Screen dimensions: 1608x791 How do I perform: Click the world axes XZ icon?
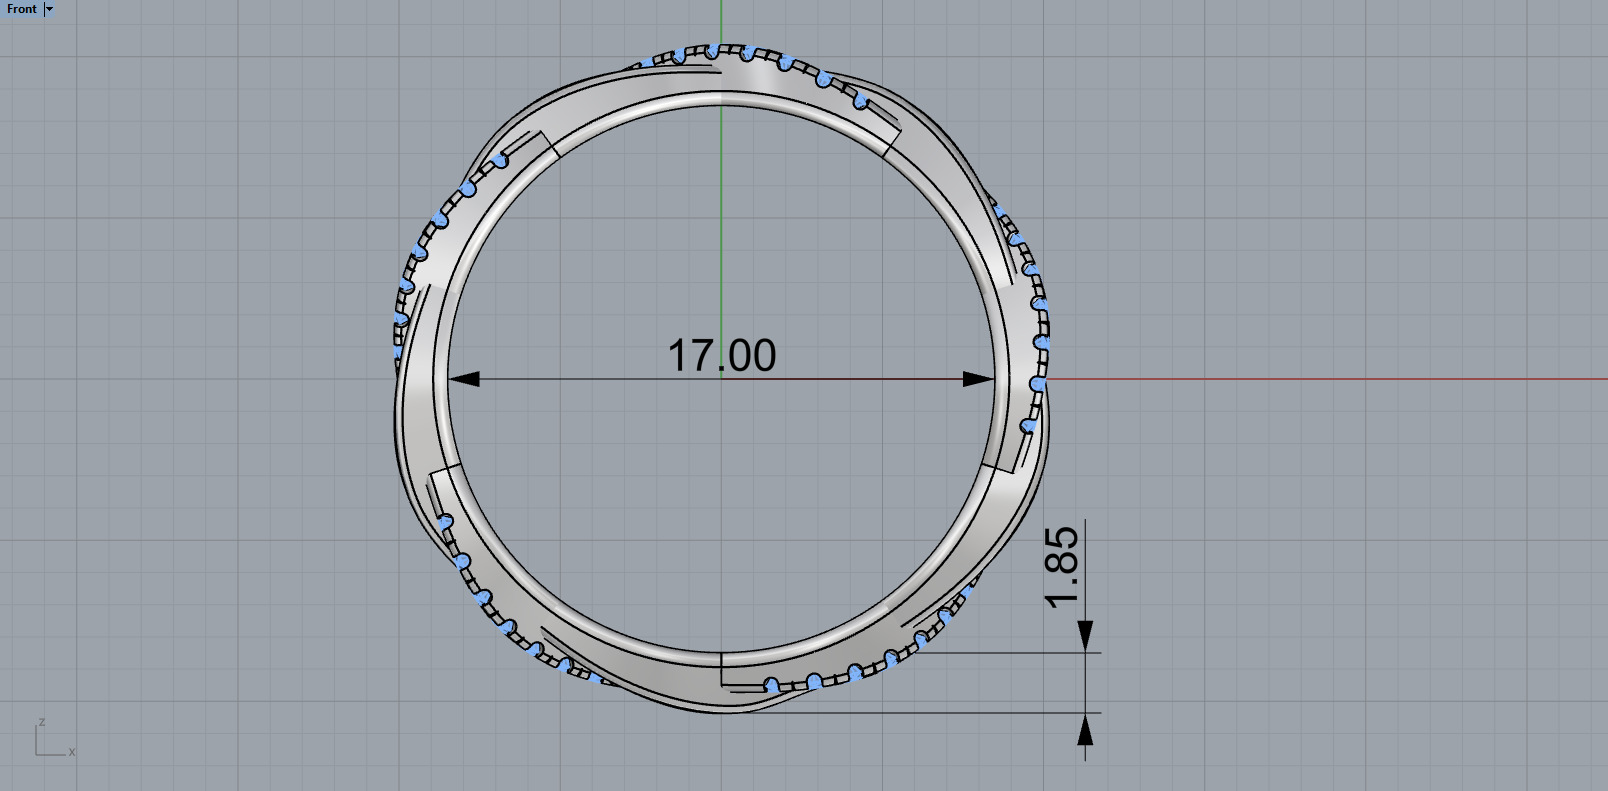[x=54, y=738]
